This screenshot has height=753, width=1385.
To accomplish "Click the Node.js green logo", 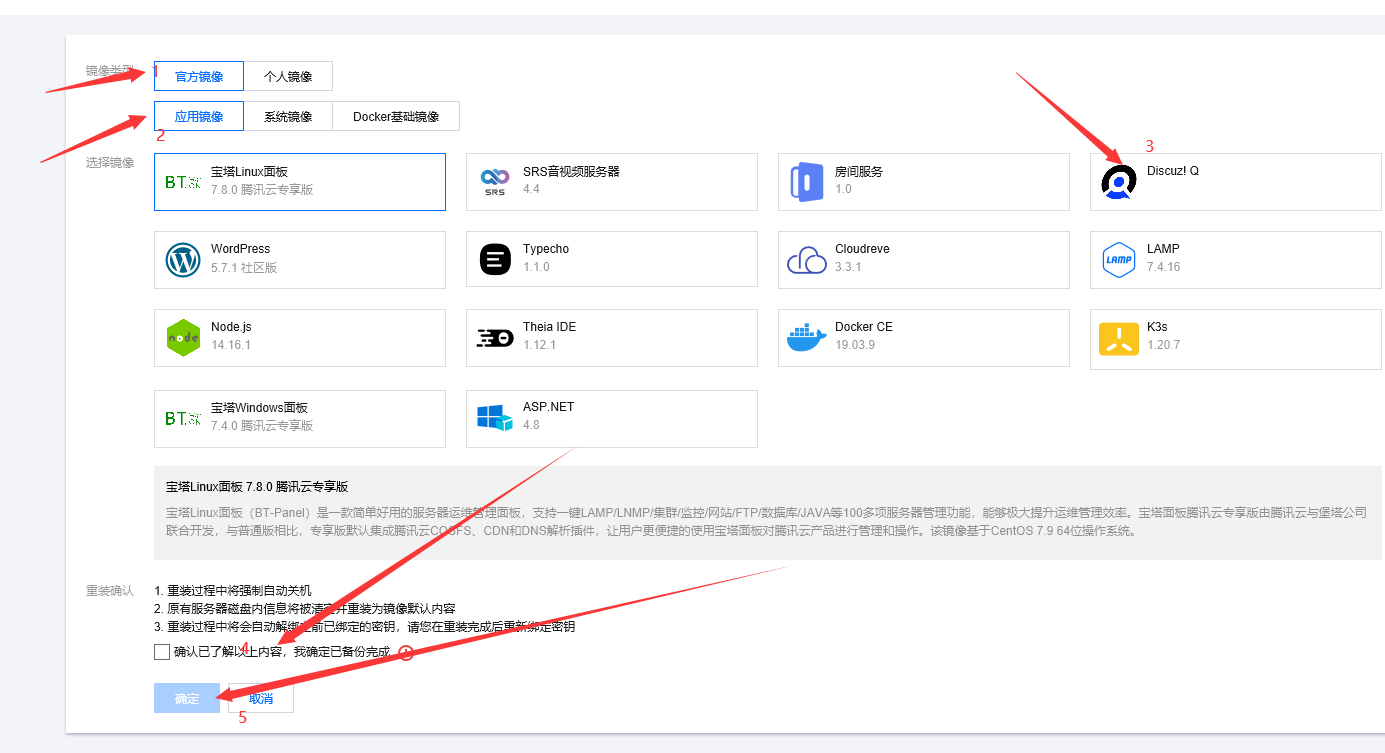I will point(183,338).
